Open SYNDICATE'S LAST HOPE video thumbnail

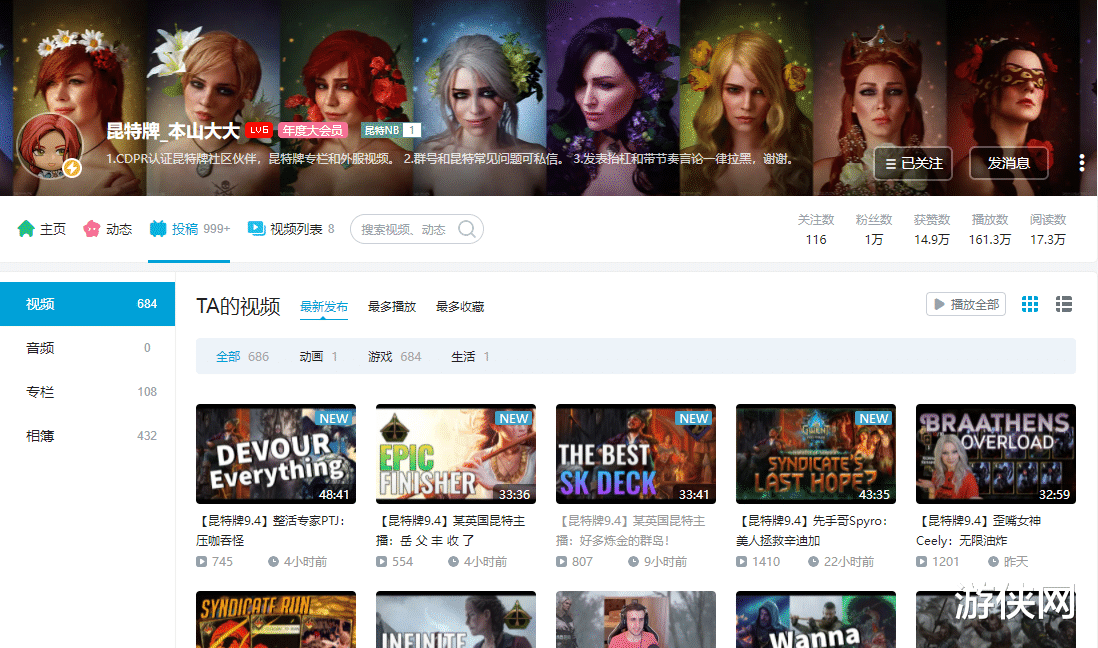[816, 454]
